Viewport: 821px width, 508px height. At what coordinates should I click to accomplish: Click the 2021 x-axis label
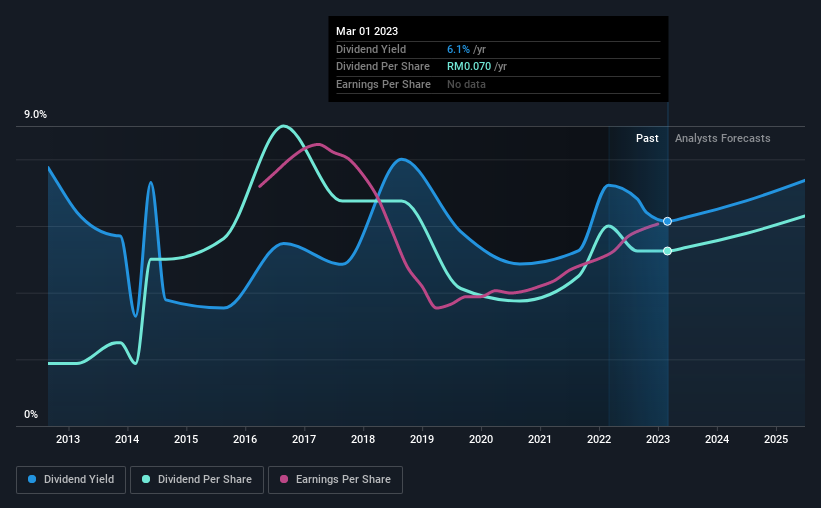(x=540, y=439)
